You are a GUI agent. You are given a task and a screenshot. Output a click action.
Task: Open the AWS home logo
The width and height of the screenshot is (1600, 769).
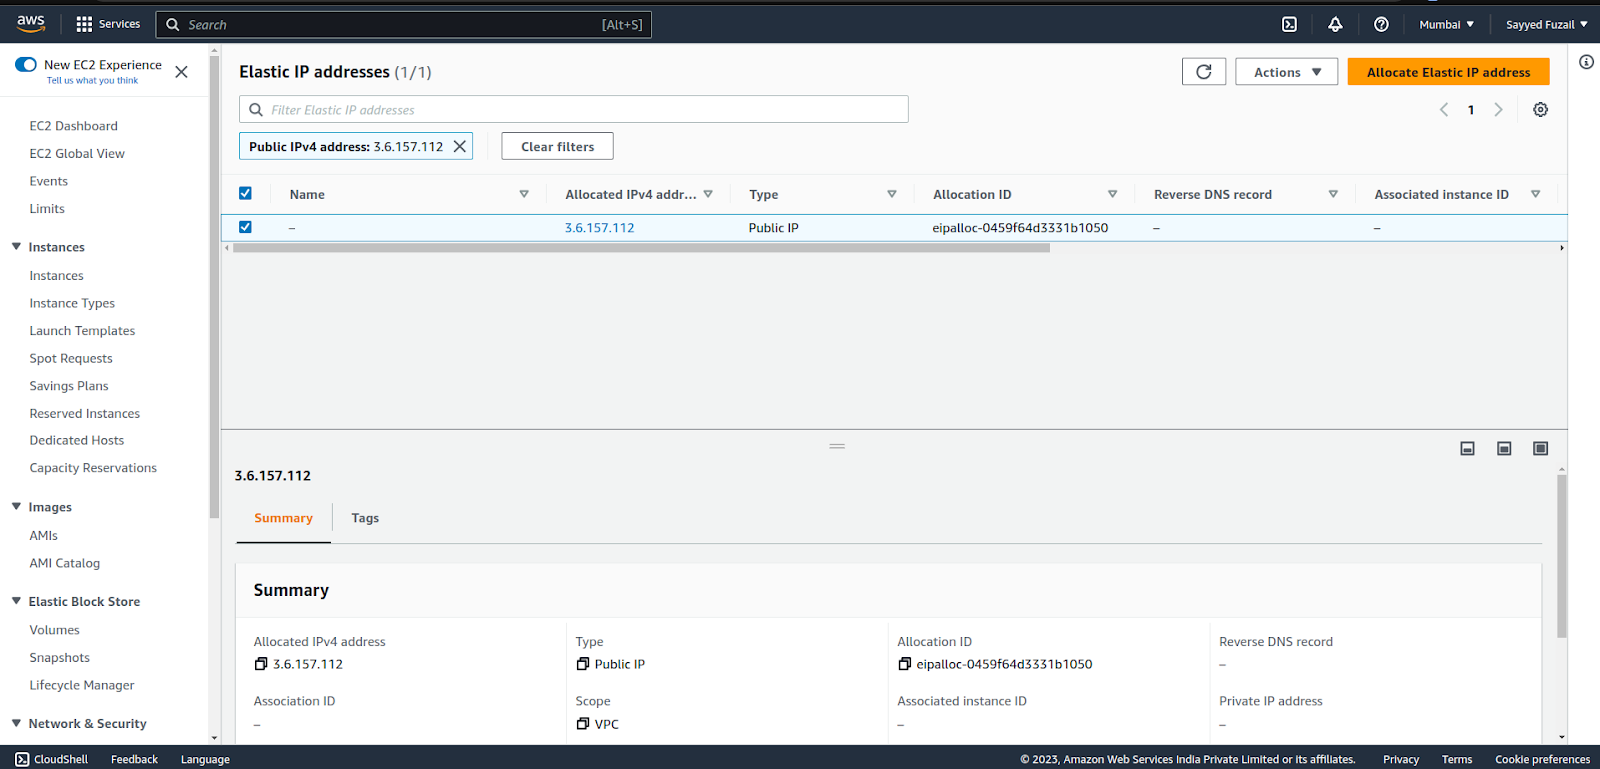tap(31, 23)
